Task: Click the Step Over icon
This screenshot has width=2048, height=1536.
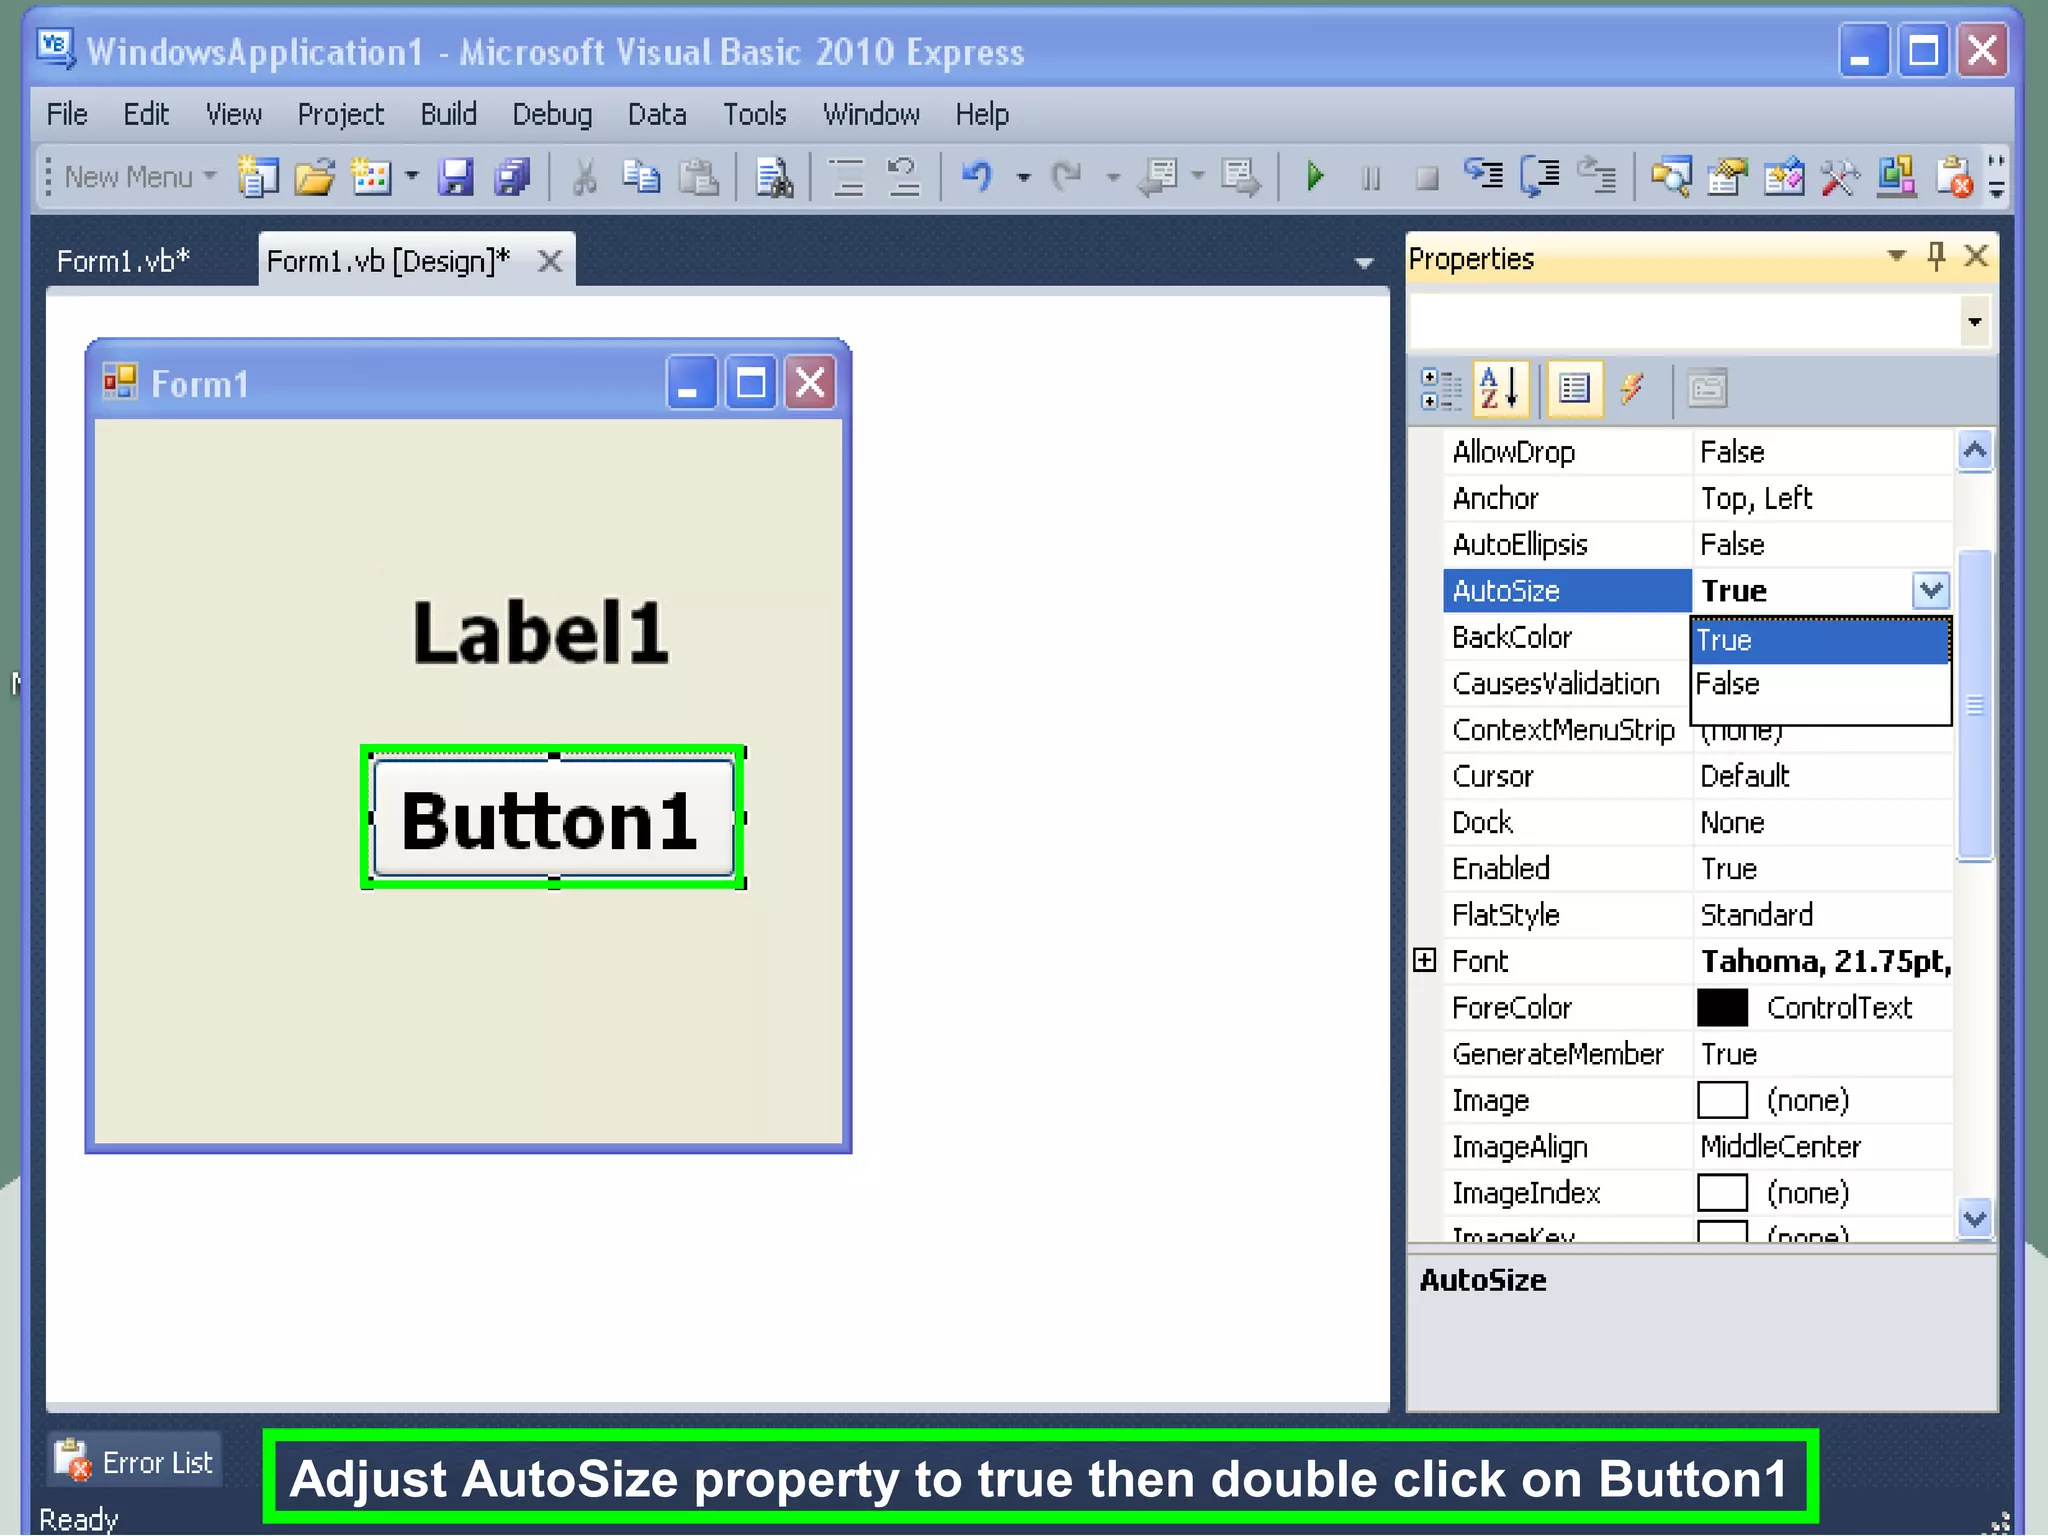Action: pyautogui.click(x=1541, y=176)
